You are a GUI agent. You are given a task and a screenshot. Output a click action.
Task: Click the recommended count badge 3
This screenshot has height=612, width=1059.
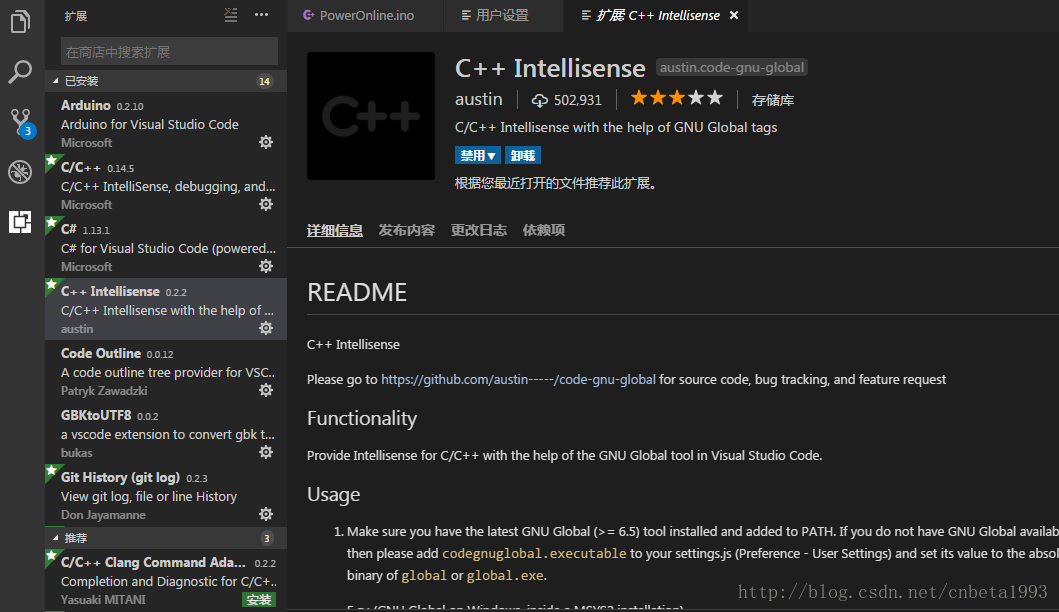267,538
